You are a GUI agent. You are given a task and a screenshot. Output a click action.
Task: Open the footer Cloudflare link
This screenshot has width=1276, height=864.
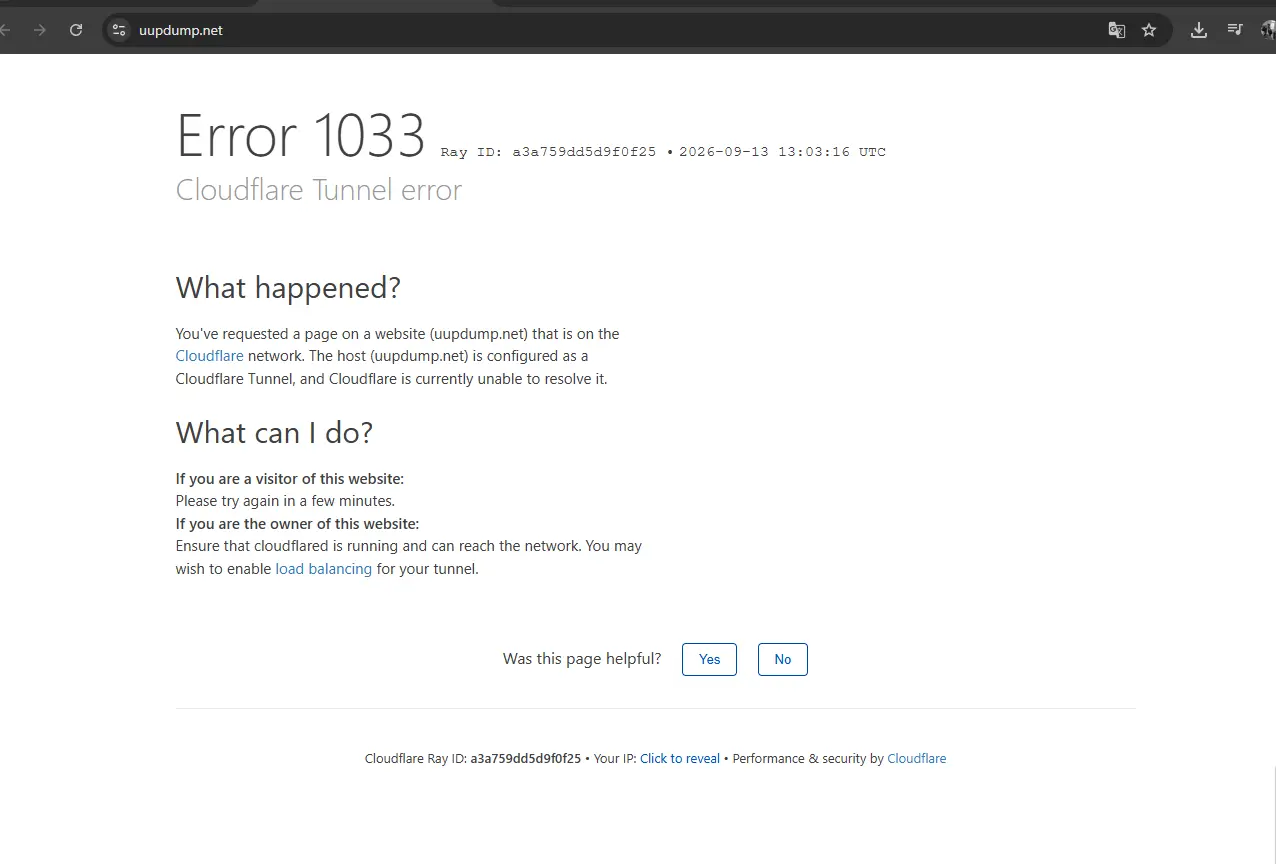(x=917, y=759)
